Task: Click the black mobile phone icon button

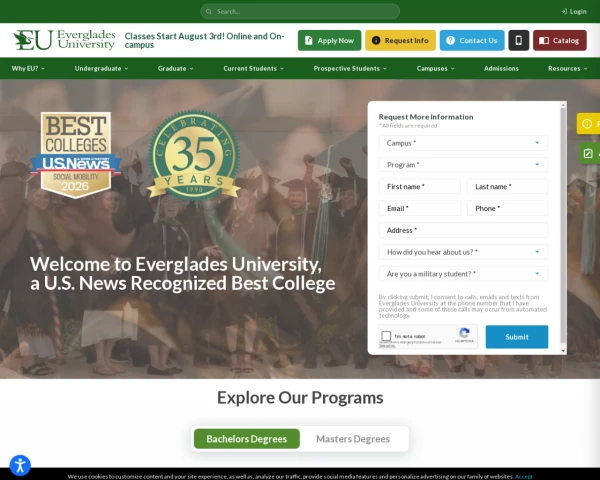Action: (x=518, y=40)
